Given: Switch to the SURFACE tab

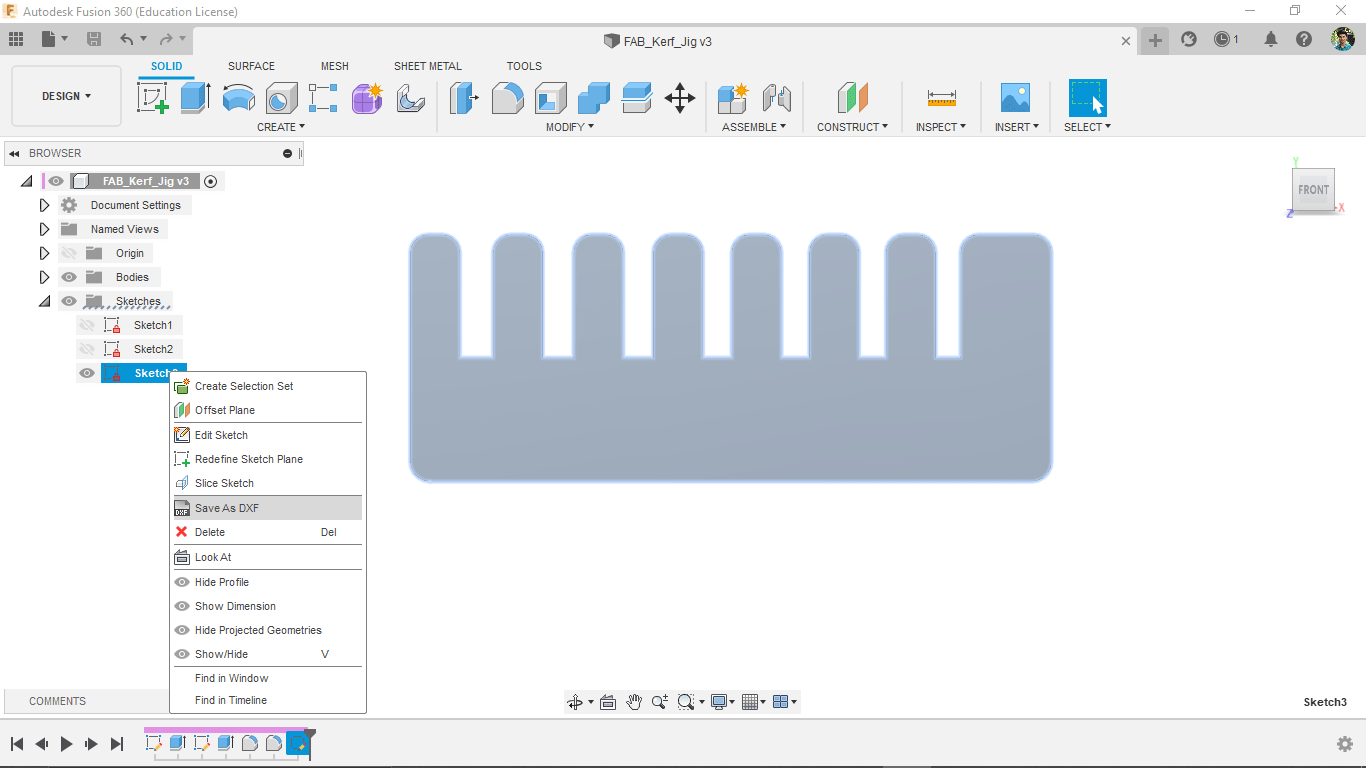Looking at the screenshot, I should click(251, 66).
